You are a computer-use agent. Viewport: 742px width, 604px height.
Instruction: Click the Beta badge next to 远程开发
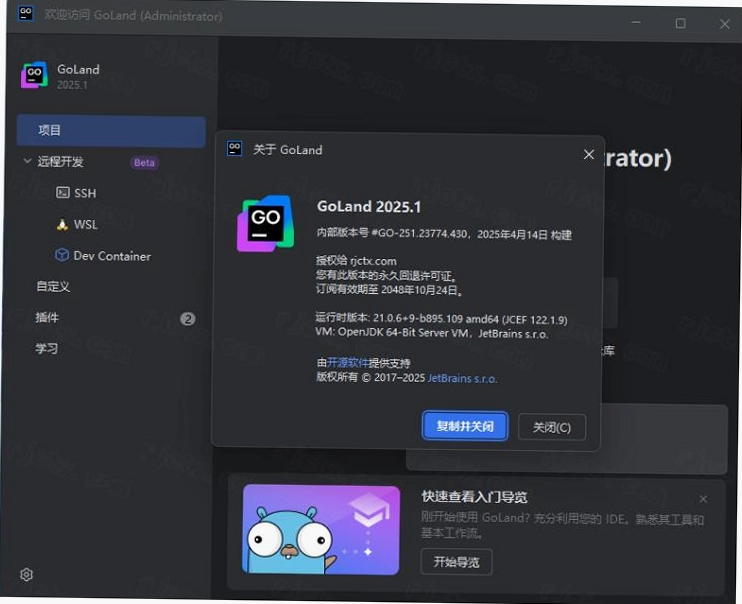click(x=144, y=162)
